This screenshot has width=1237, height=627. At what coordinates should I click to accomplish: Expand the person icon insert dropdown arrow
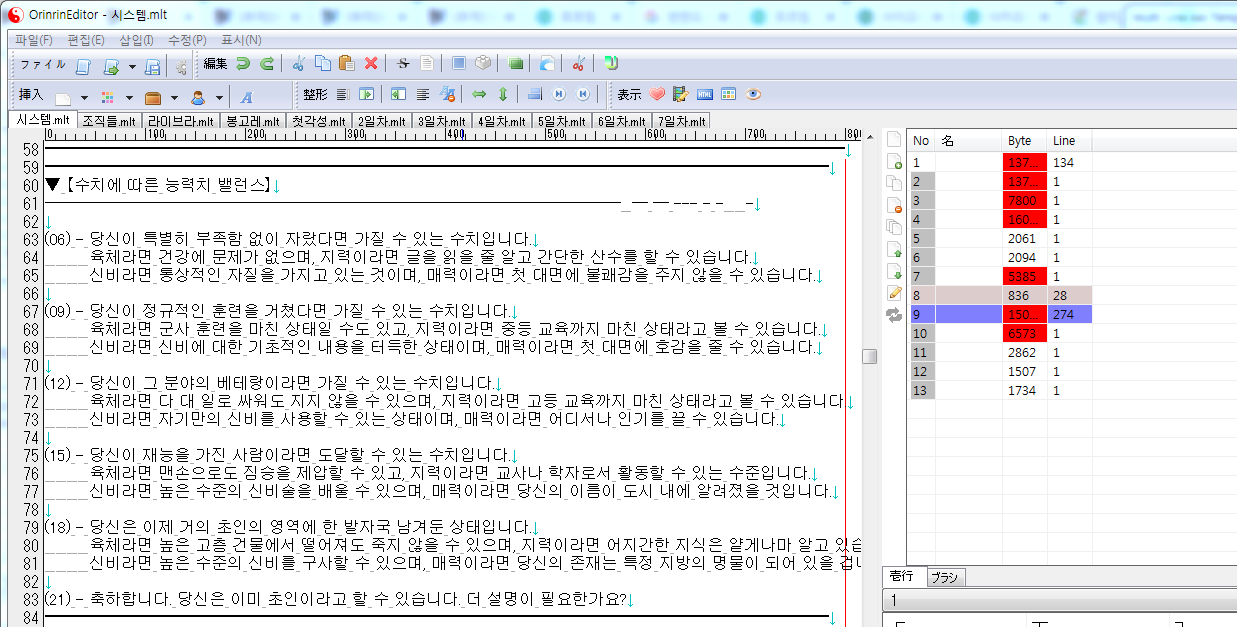(x=217, y=98)
